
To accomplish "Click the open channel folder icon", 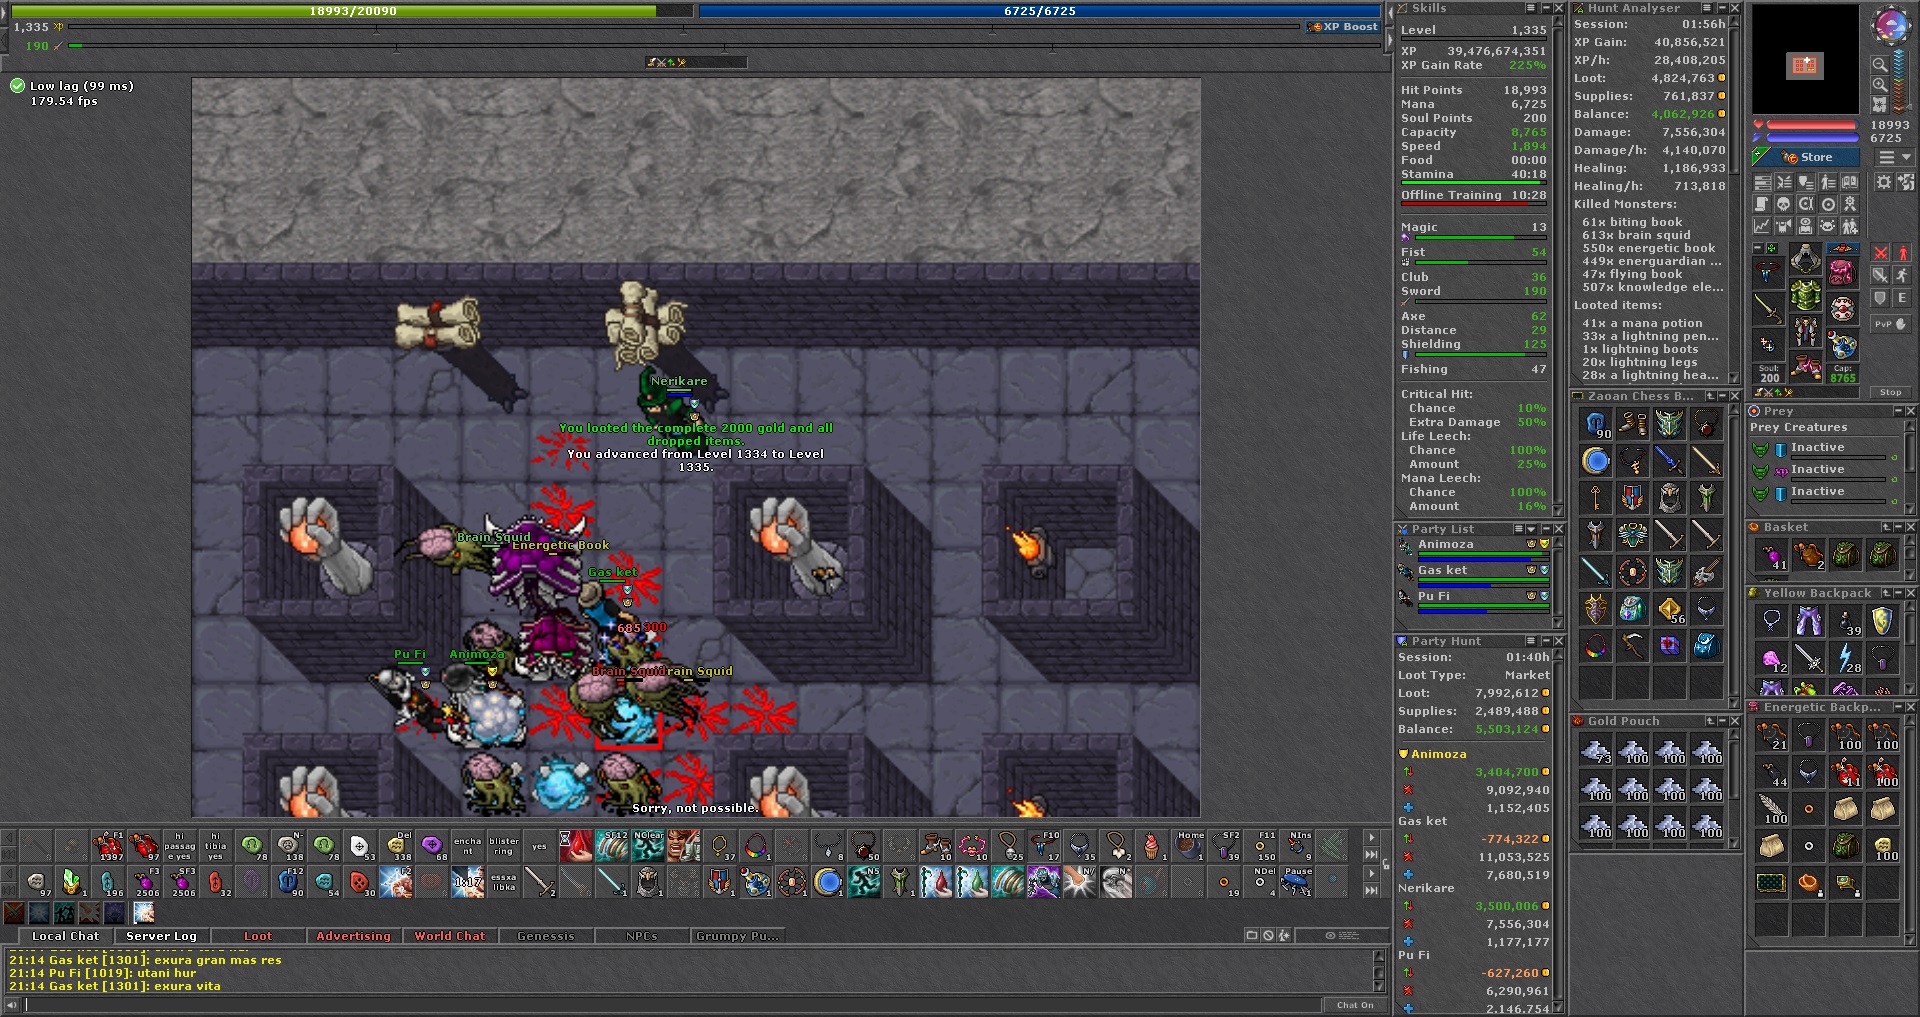I will point(1252,935).
